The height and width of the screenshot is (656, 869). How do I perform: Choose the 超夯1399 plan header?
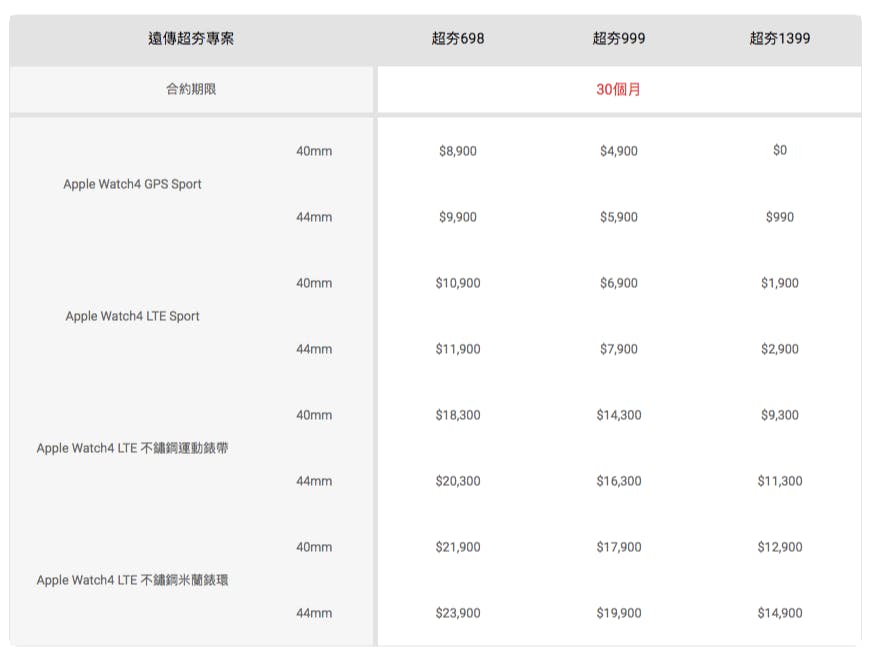click(779, 39)
